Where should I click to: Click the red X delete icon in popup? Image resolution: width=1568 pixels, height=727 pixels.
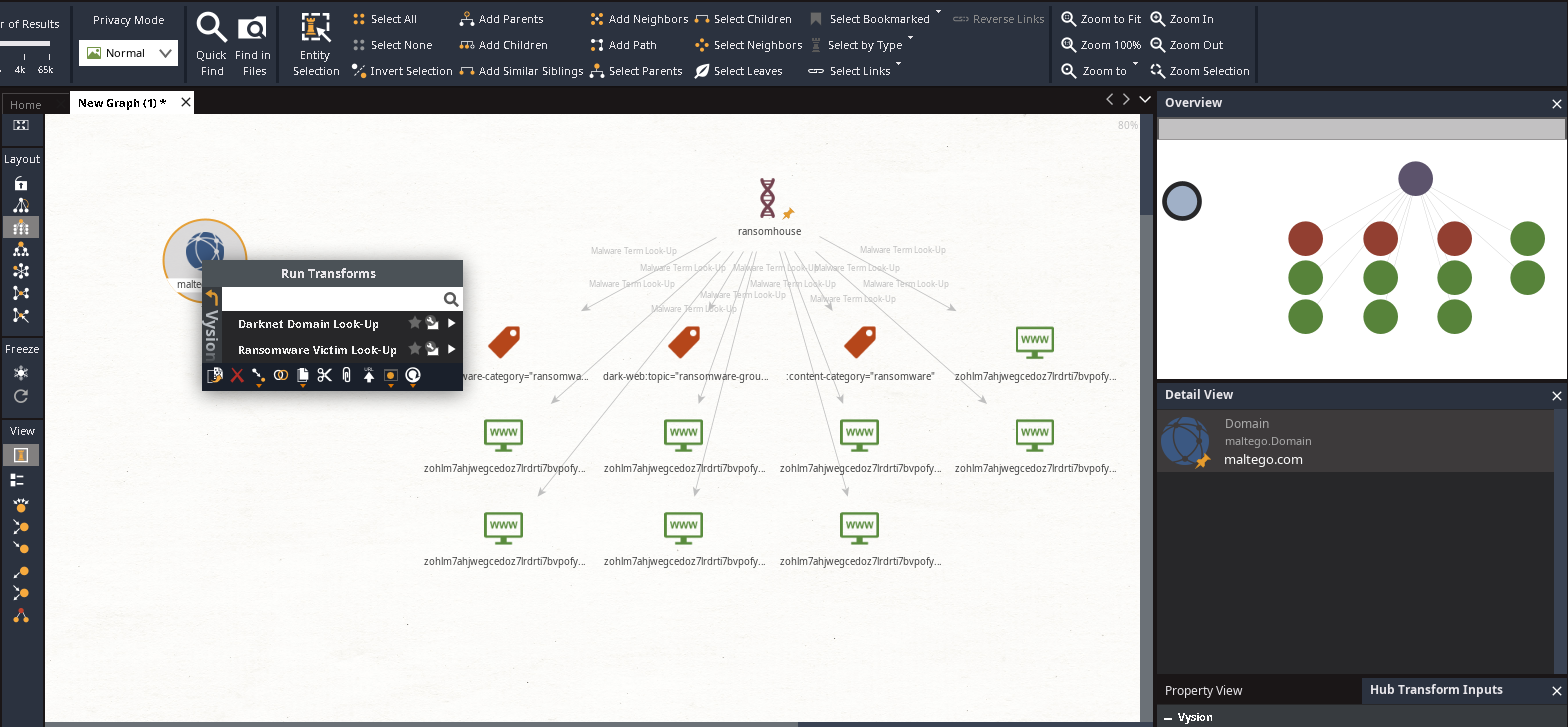[237, 376]
